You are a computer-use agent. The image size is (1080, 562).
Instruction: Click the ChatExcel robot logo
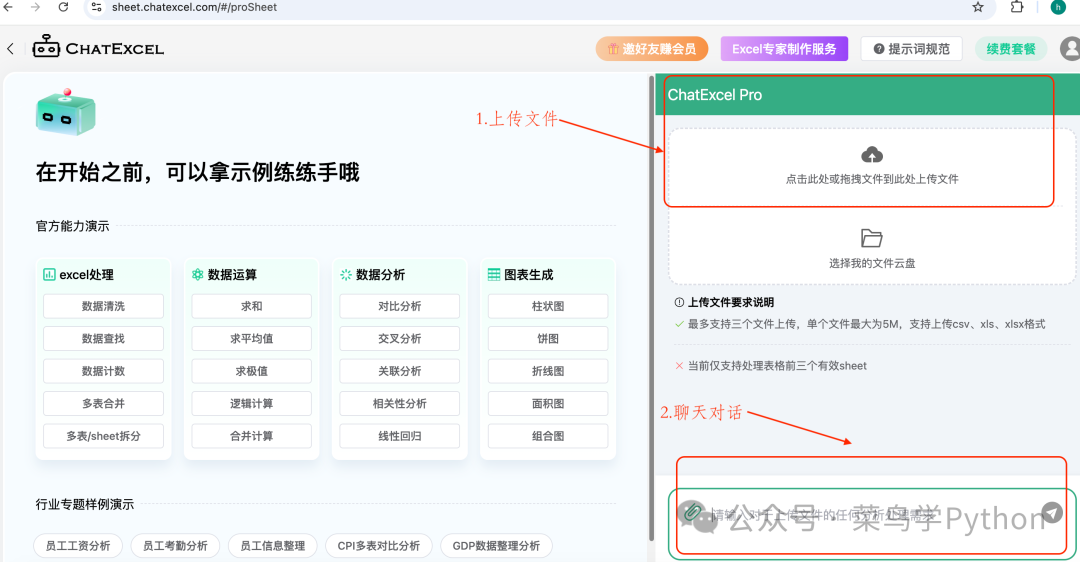46,46
